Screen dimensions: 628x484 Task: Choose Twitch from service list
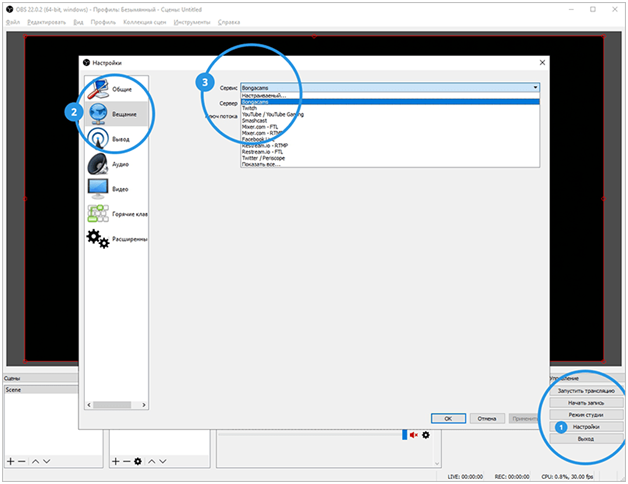[x=390, y=108]
